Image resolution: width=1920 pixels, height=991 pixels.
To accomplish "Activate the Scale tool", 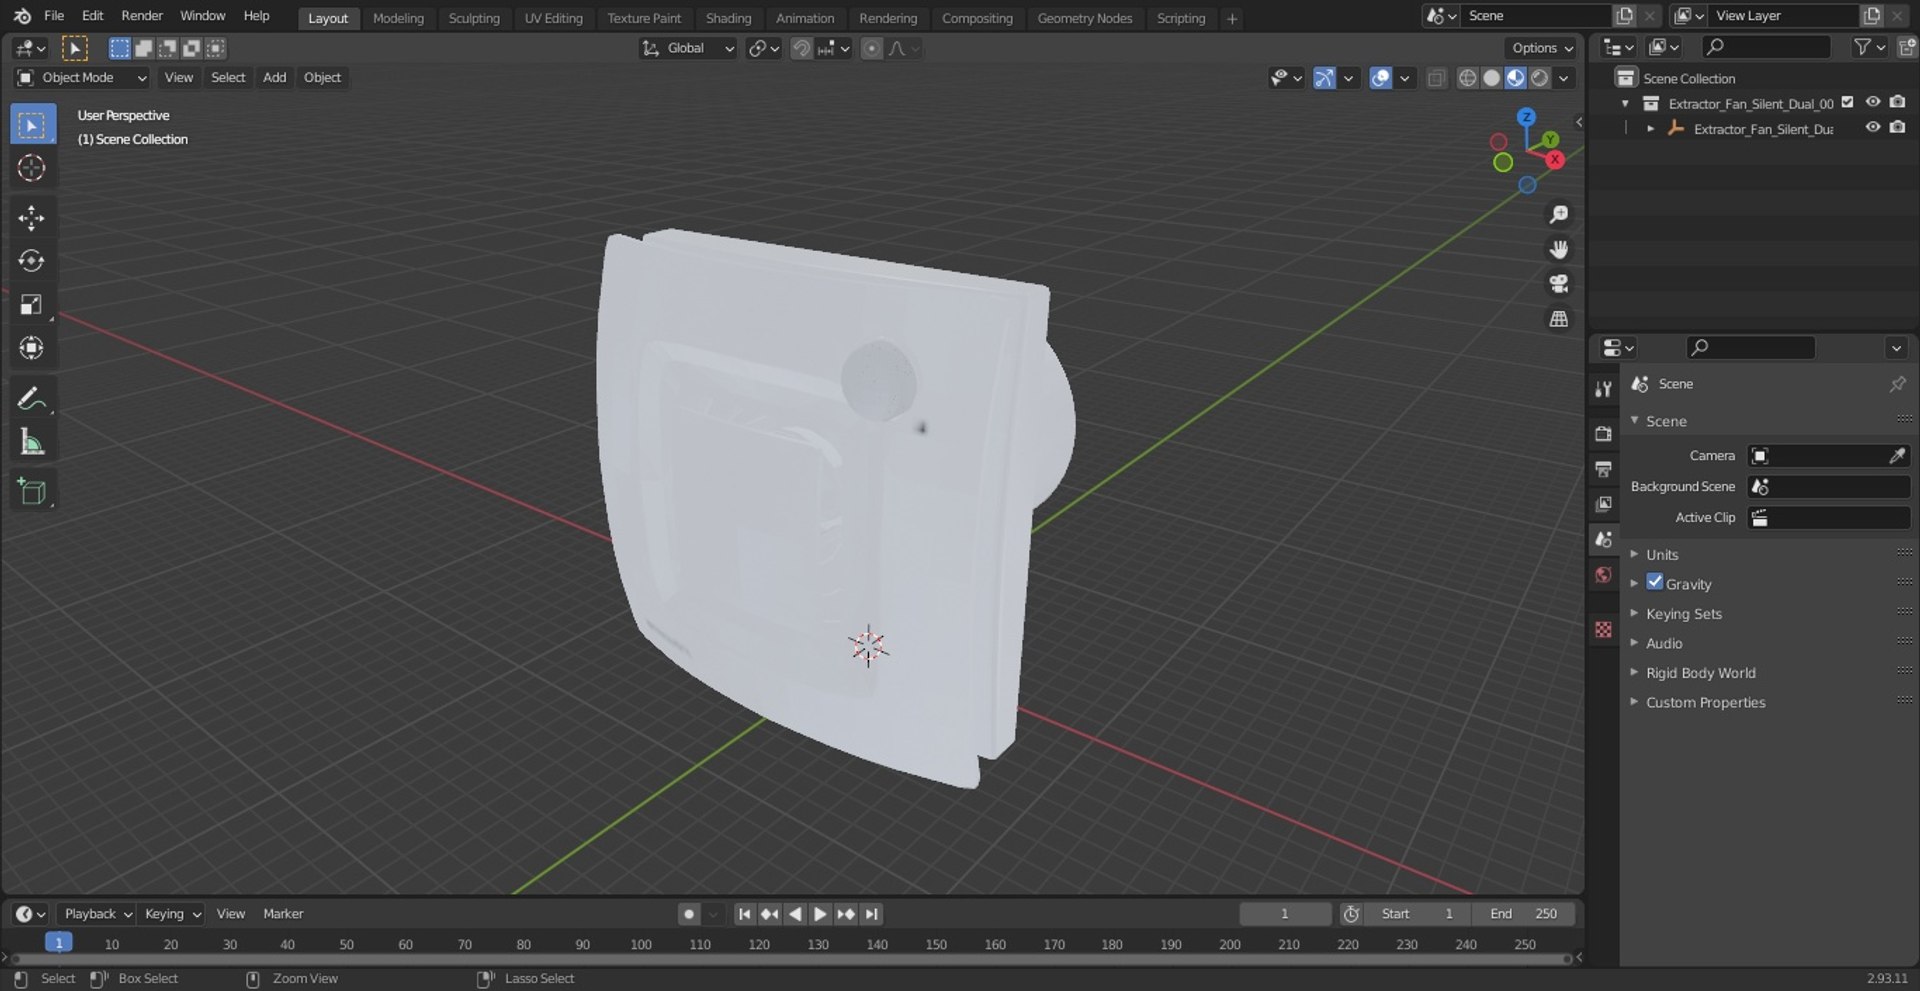I will pyautogui.click(x=32, y=305).
